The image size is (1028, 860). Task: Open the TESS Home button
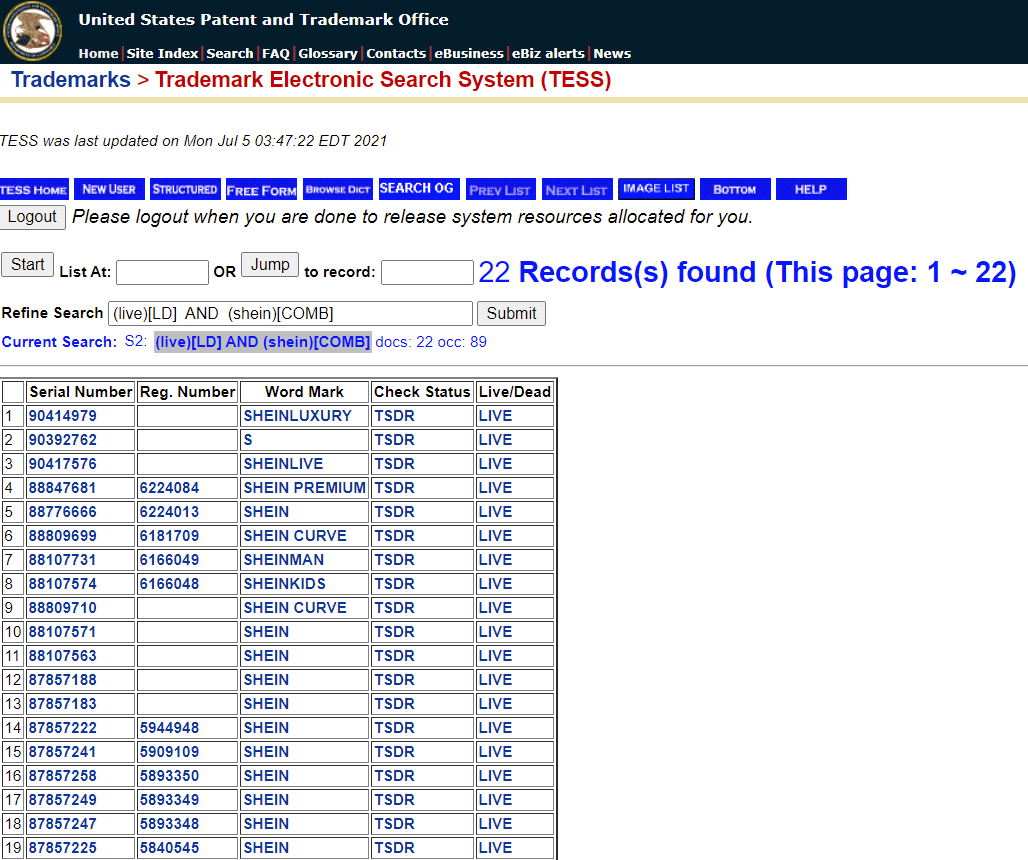(33, 189)
